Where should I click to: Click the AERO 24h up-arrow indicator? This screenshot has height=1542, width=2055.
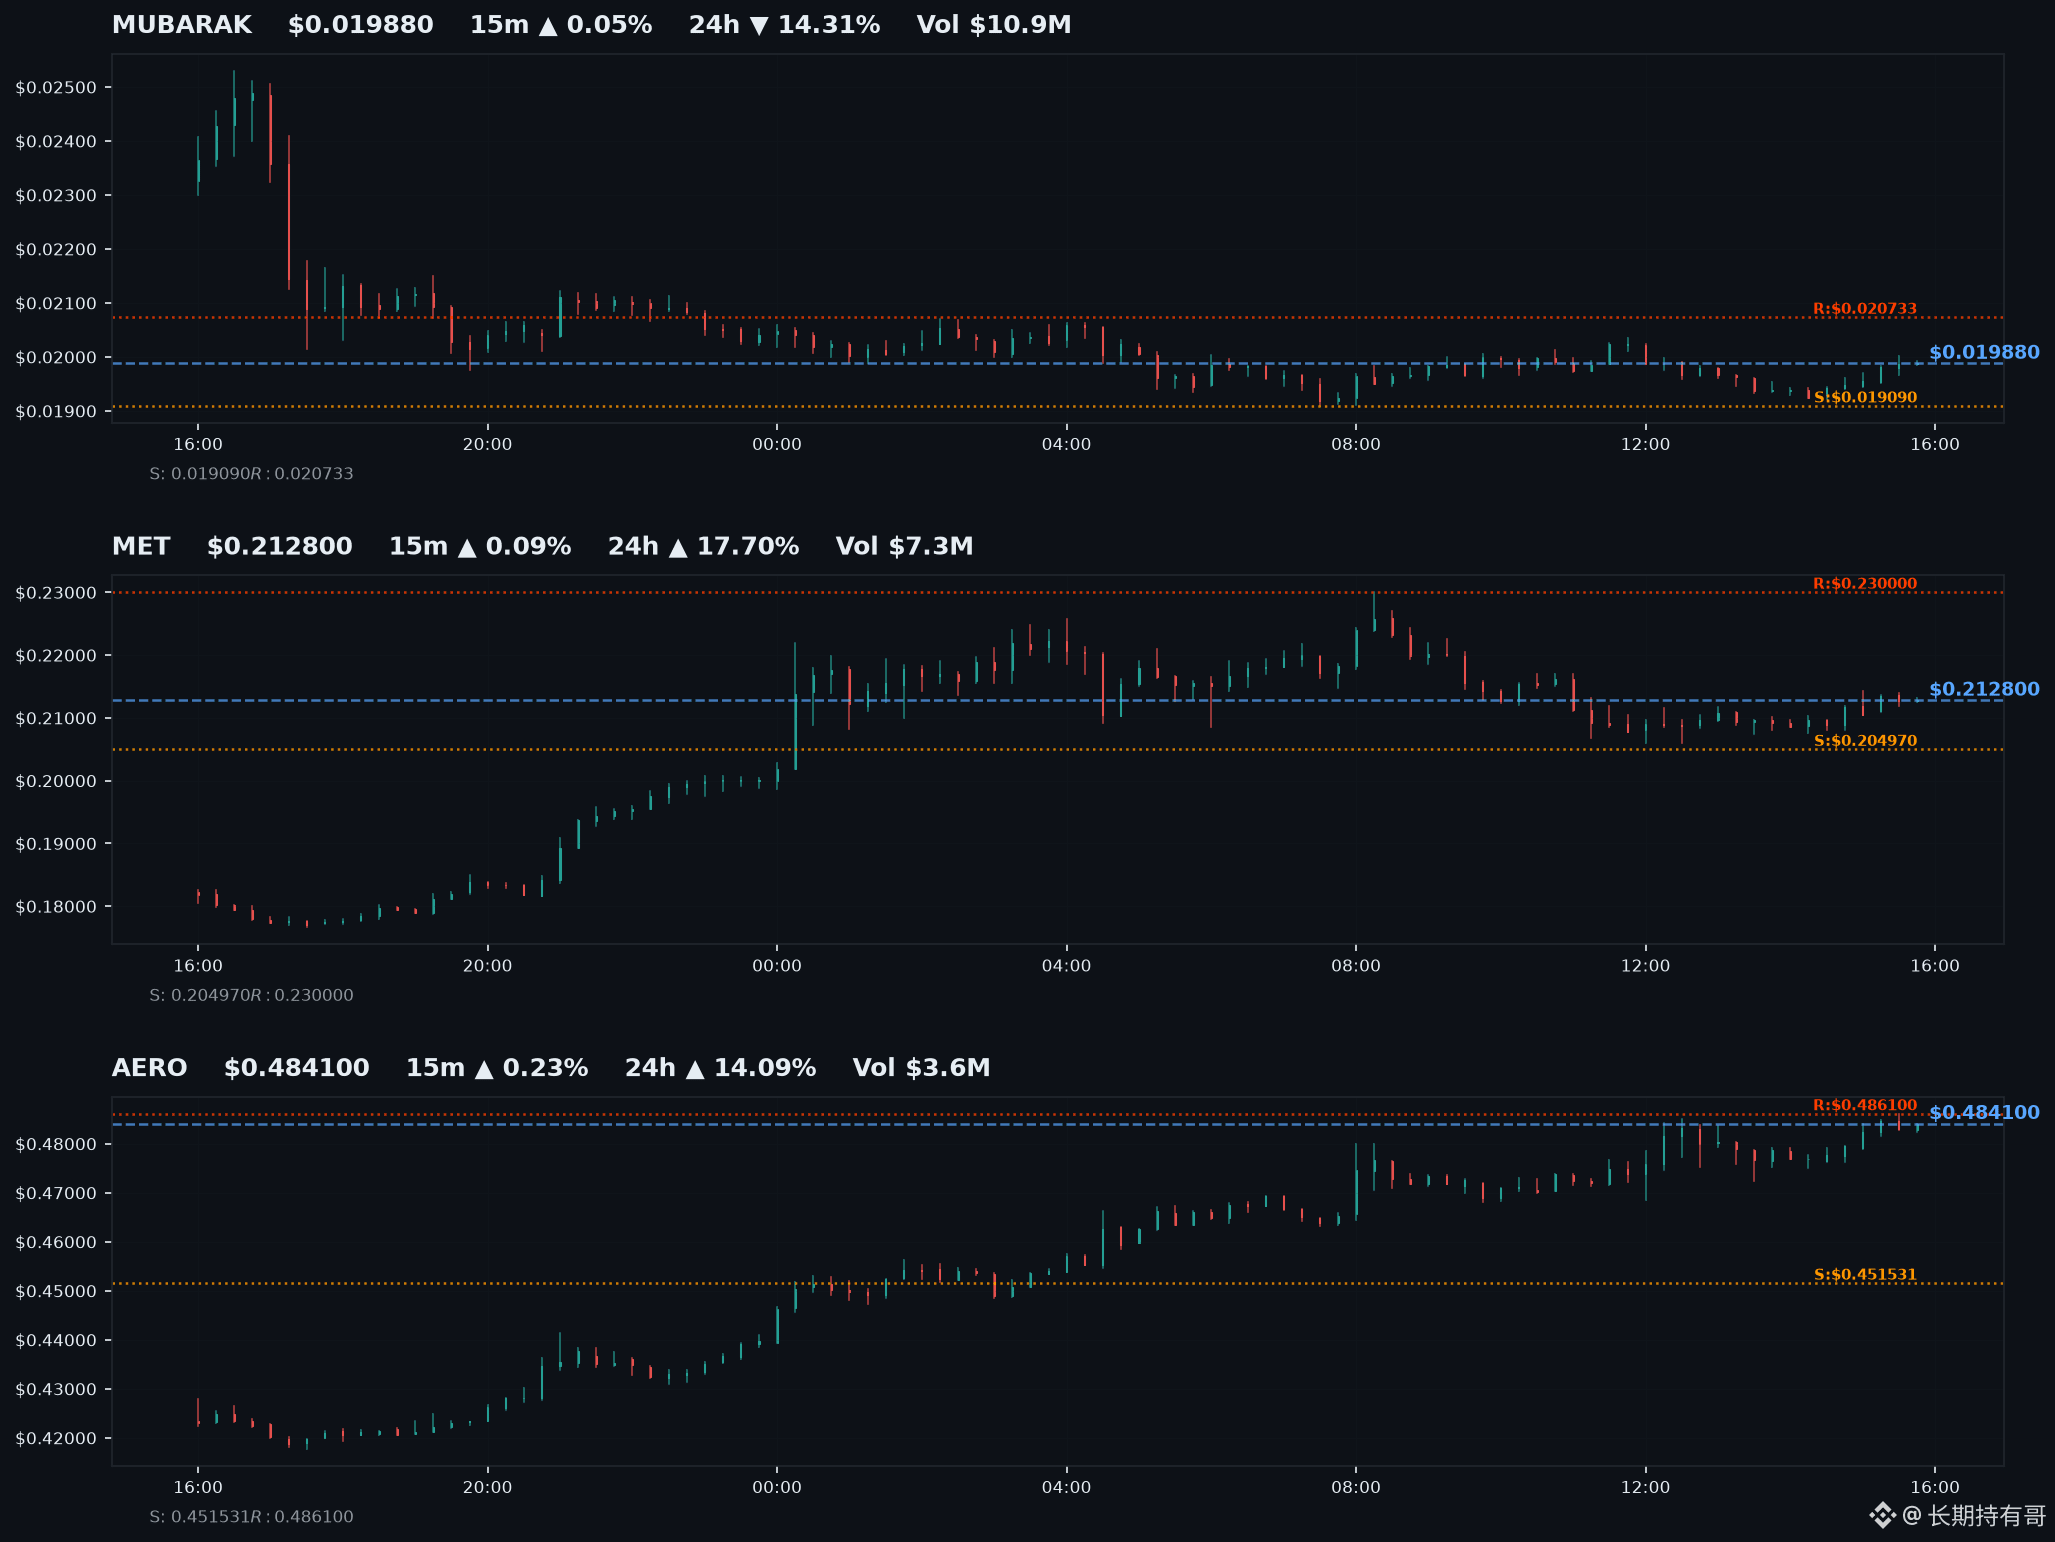[x=695, y=1069]
